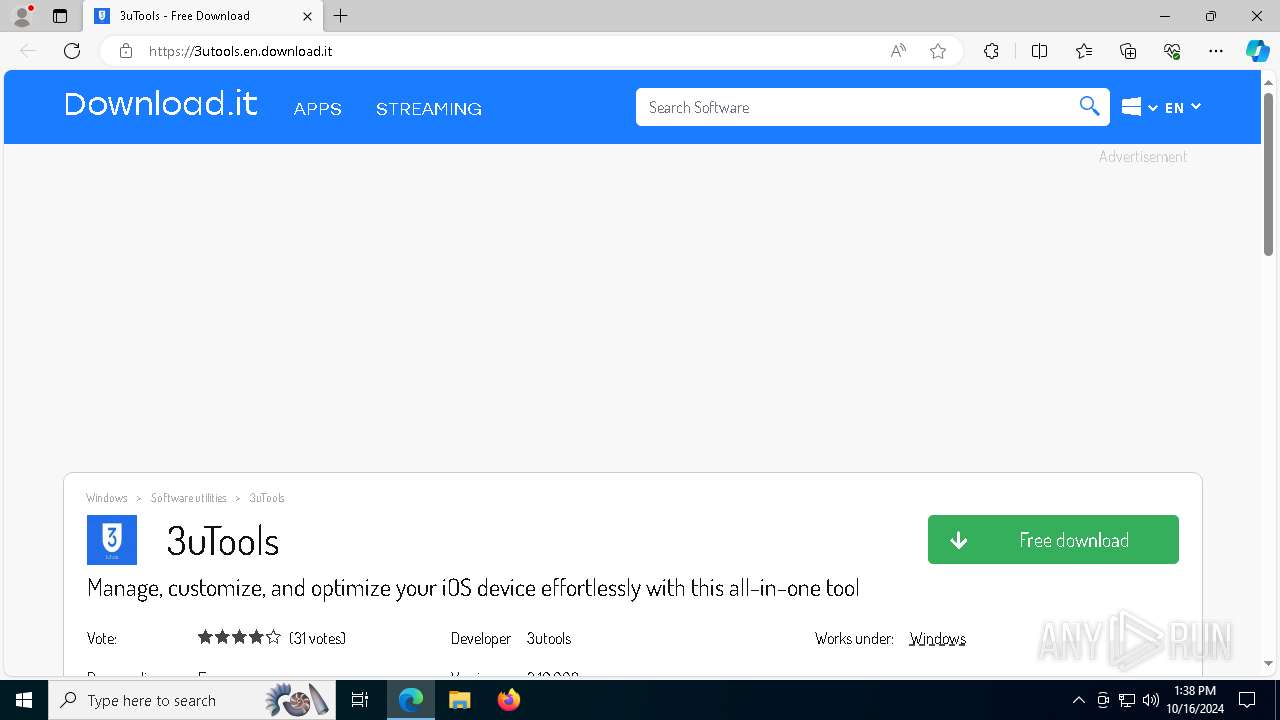View site information lock icon
The image size is (1280, 720).
coord(126,51)
